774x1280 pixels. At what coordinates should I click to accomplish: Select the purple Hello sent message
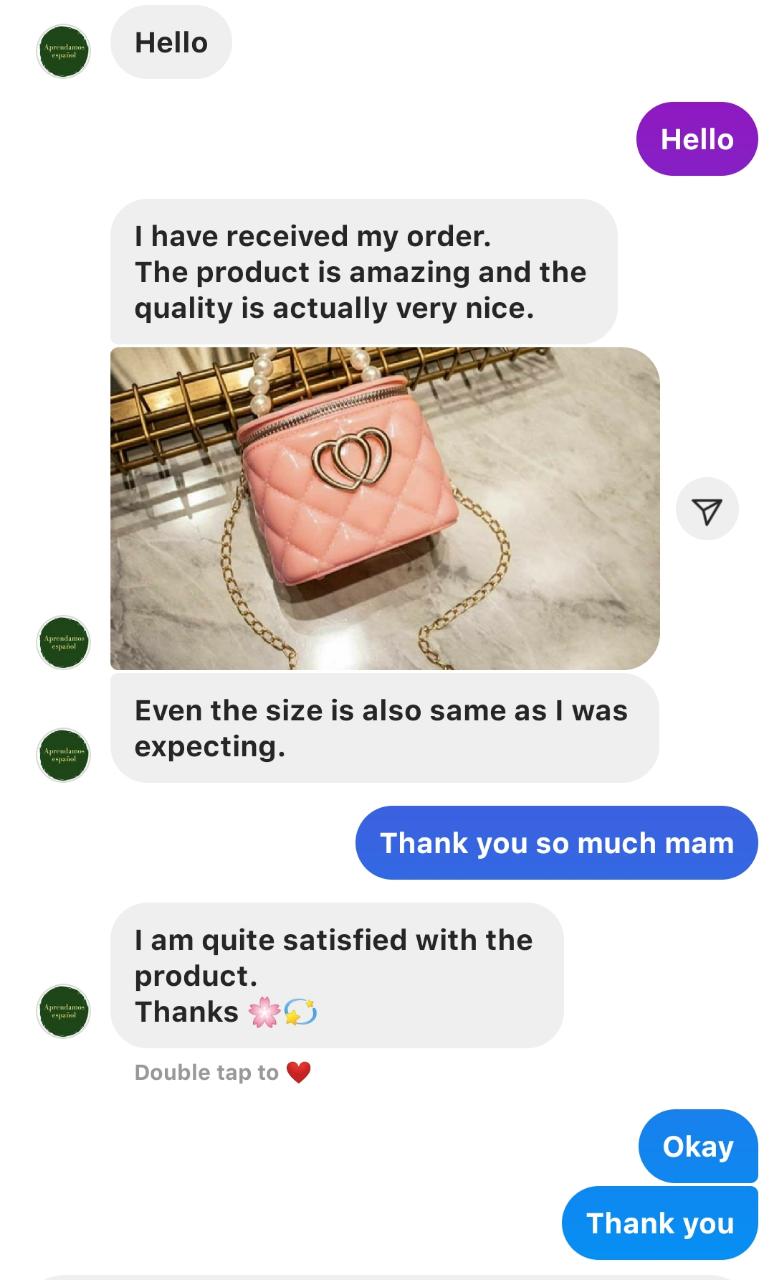click(697, 139)
